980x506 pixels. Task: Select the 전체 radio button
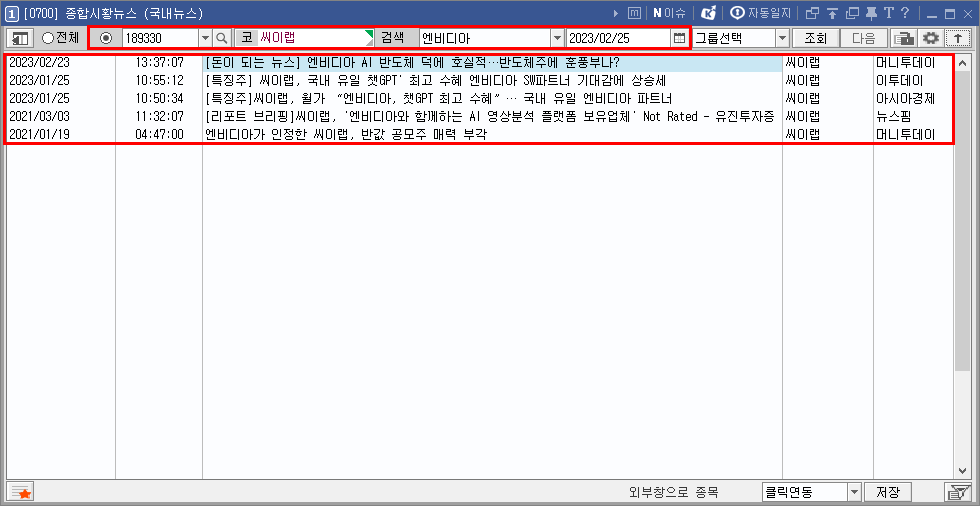[x=61, y=38]
